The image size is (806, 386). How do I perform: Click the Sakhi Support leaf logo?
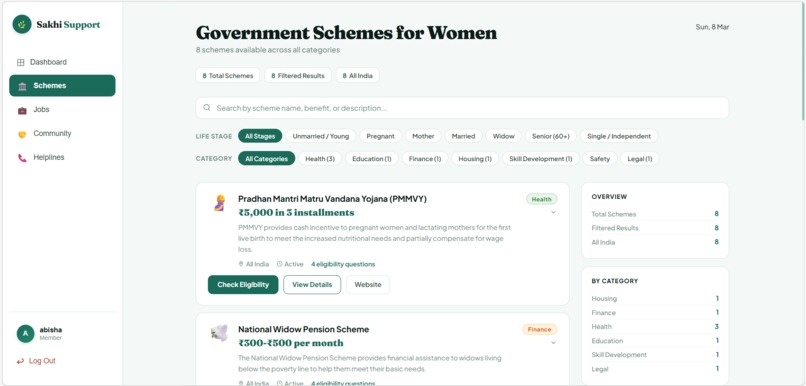click(x=22, y=25)
